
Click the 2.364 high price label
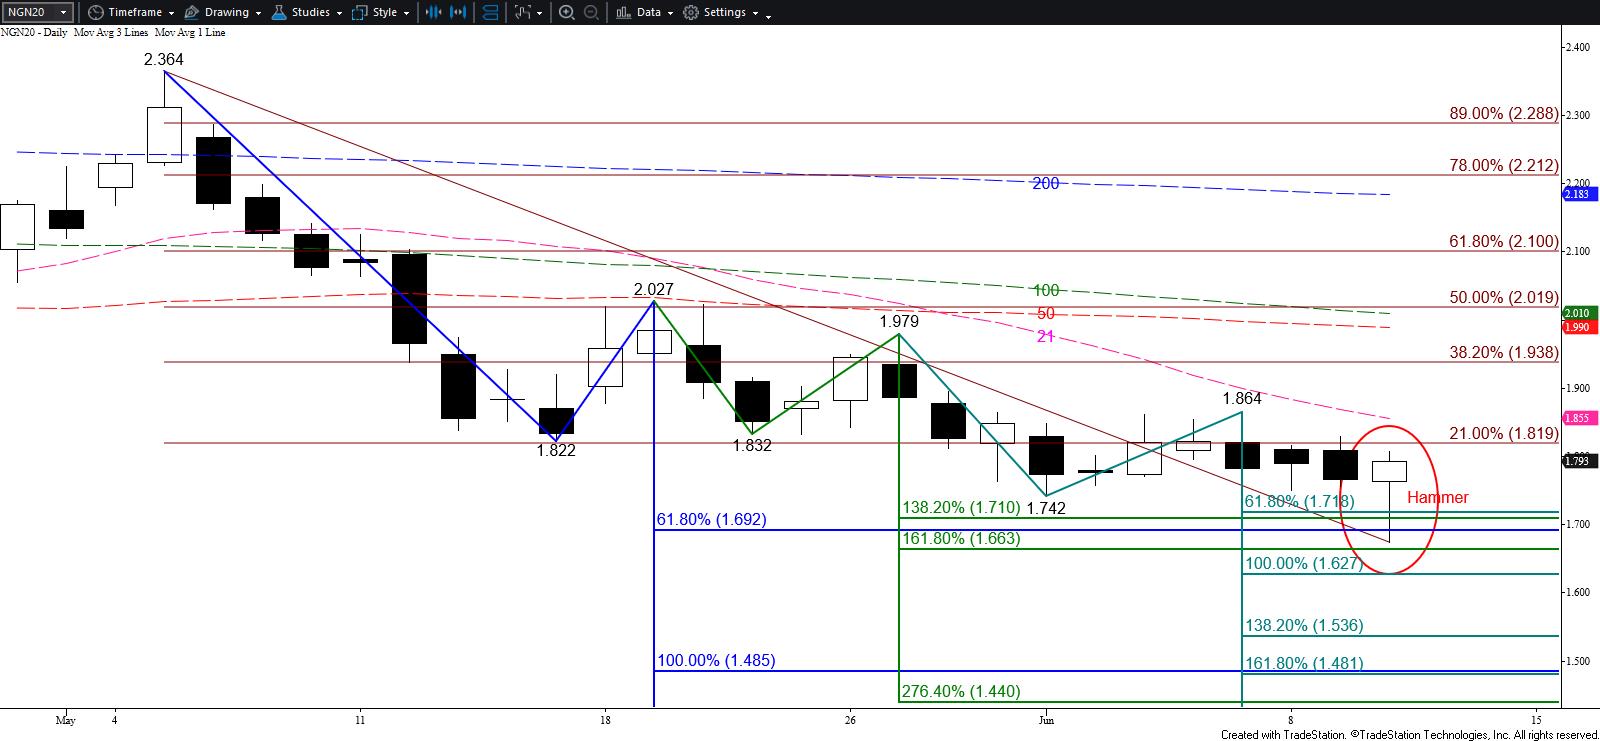coord(164,60)
